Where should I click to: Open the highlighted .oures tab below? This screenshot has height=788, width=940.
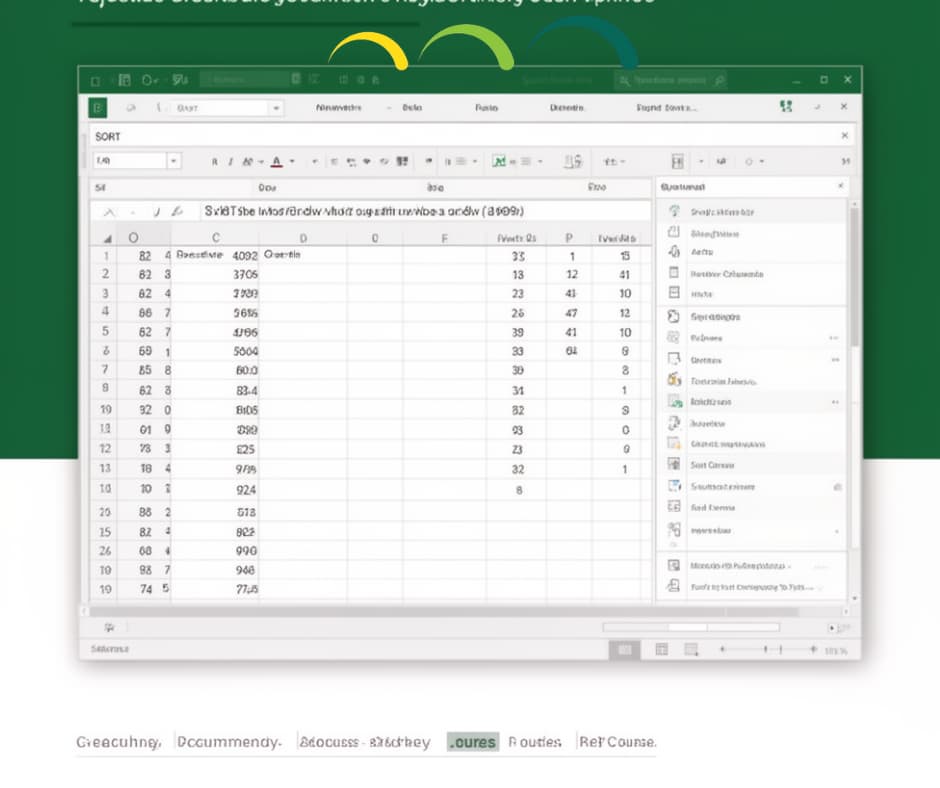(x=473, y=742)
